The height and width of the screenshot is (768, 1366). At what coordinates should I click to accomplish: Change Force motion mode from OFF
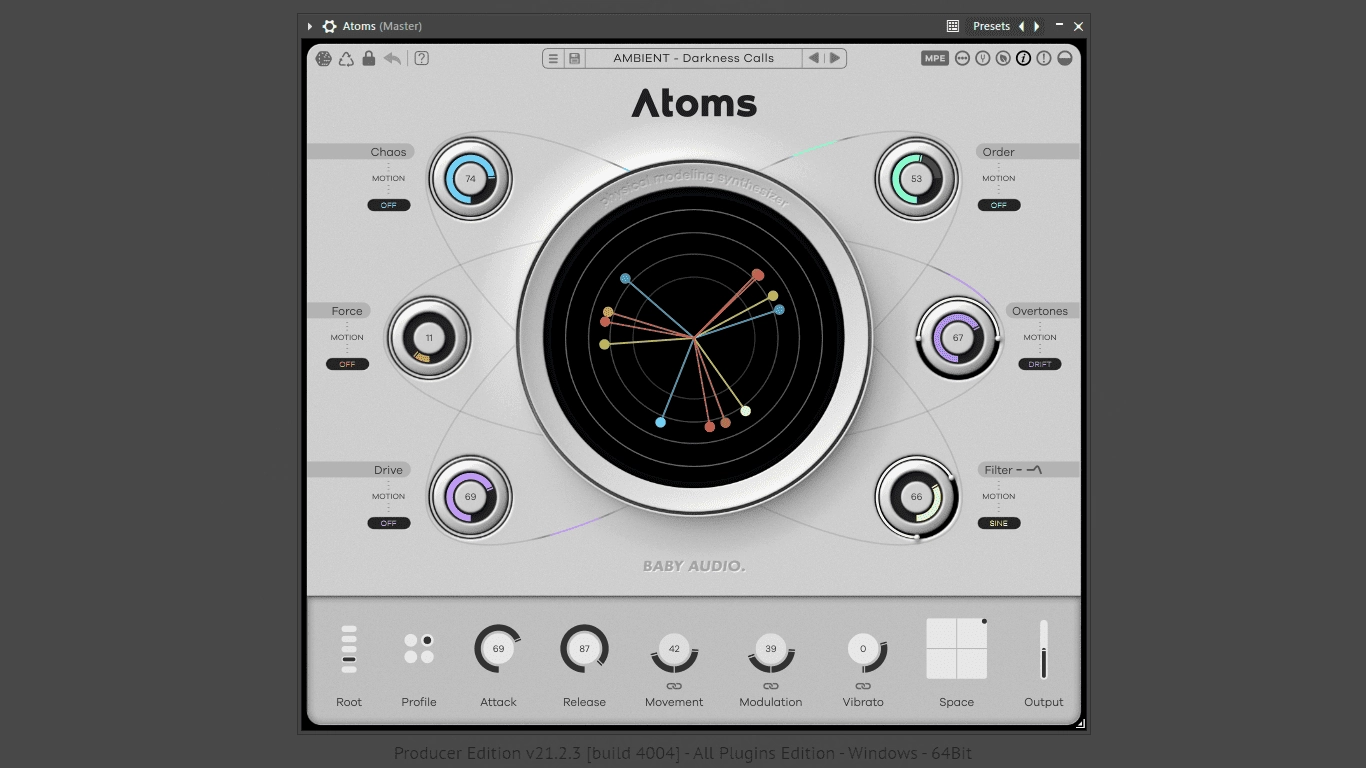click(347, 364)
